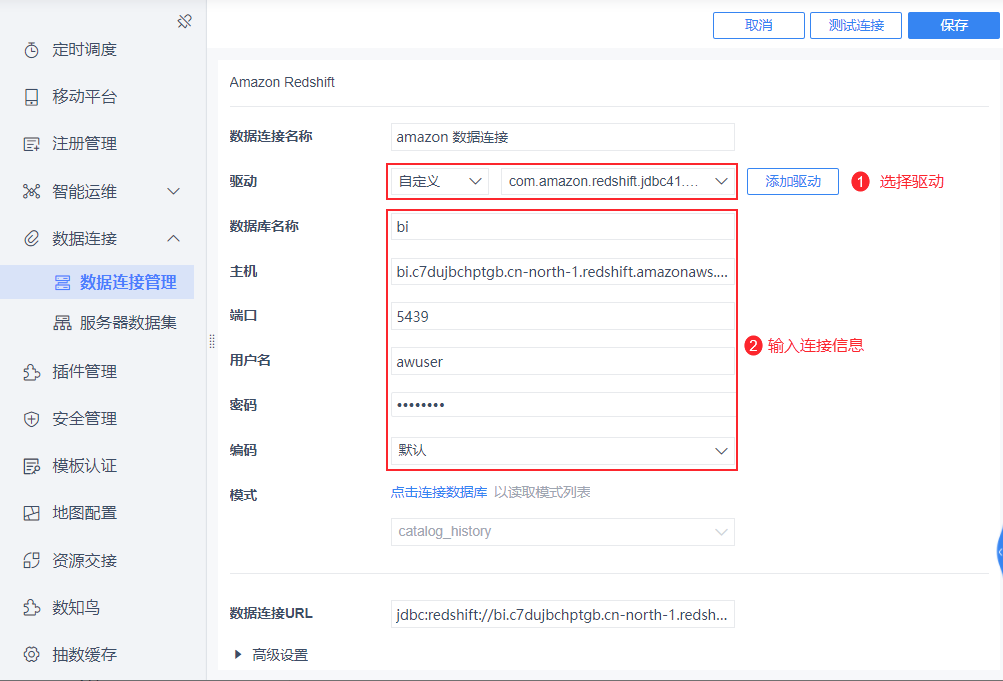Image resolution: width=1003 pixels, height=681 pixels.
Task: Click the 数据连接管理 server icon
Action: click(x=62, y=283)
